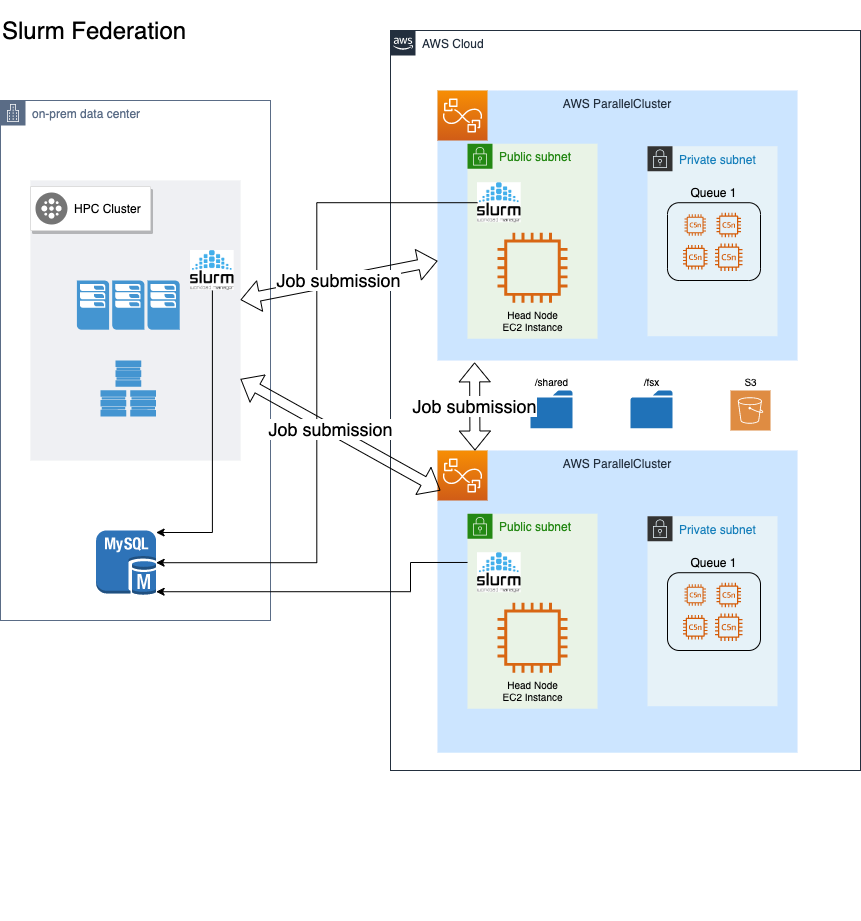Click the /fsx text label

pyautogui.click(x=651, y=382)
